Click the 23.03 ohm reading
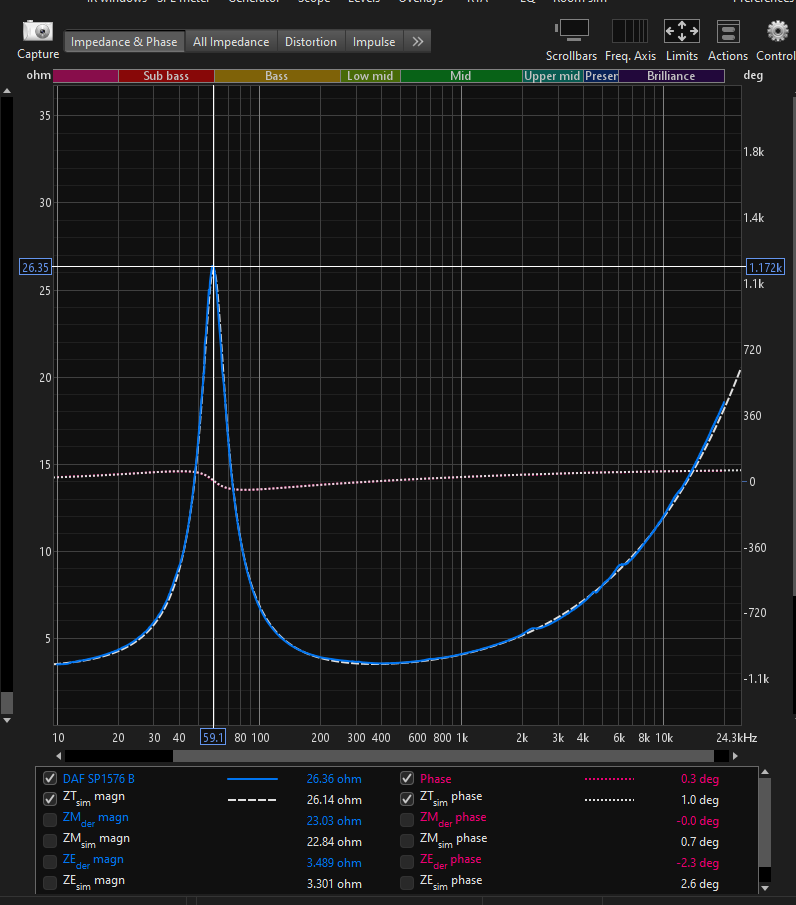 tap(334, 821)
